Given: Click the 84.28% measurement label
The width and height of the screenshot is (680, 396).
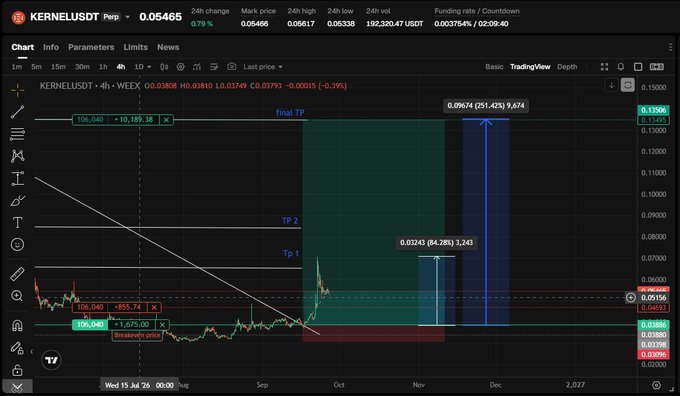Looking at the screenshot, I should [x=436, y=242].
